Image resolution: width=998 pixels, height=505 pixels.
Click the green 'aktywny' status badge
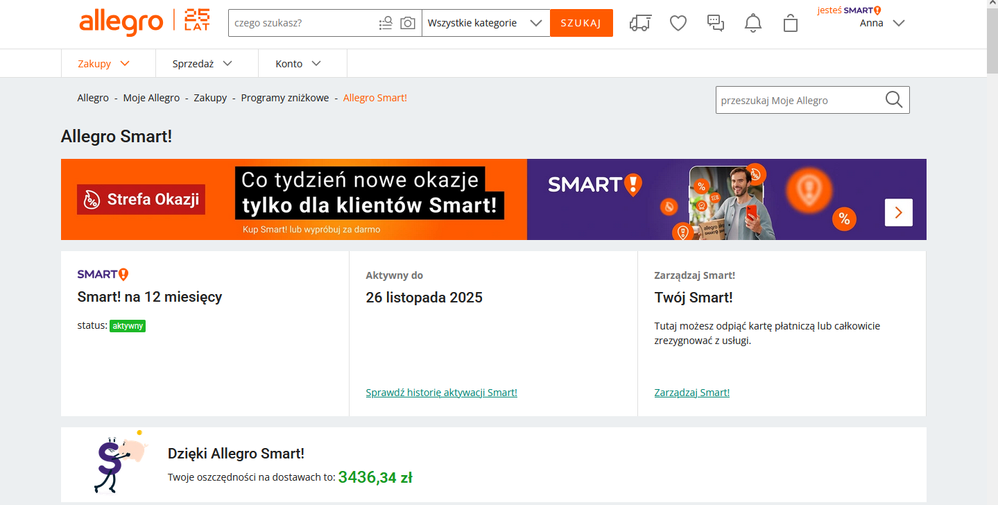[127, 326]
